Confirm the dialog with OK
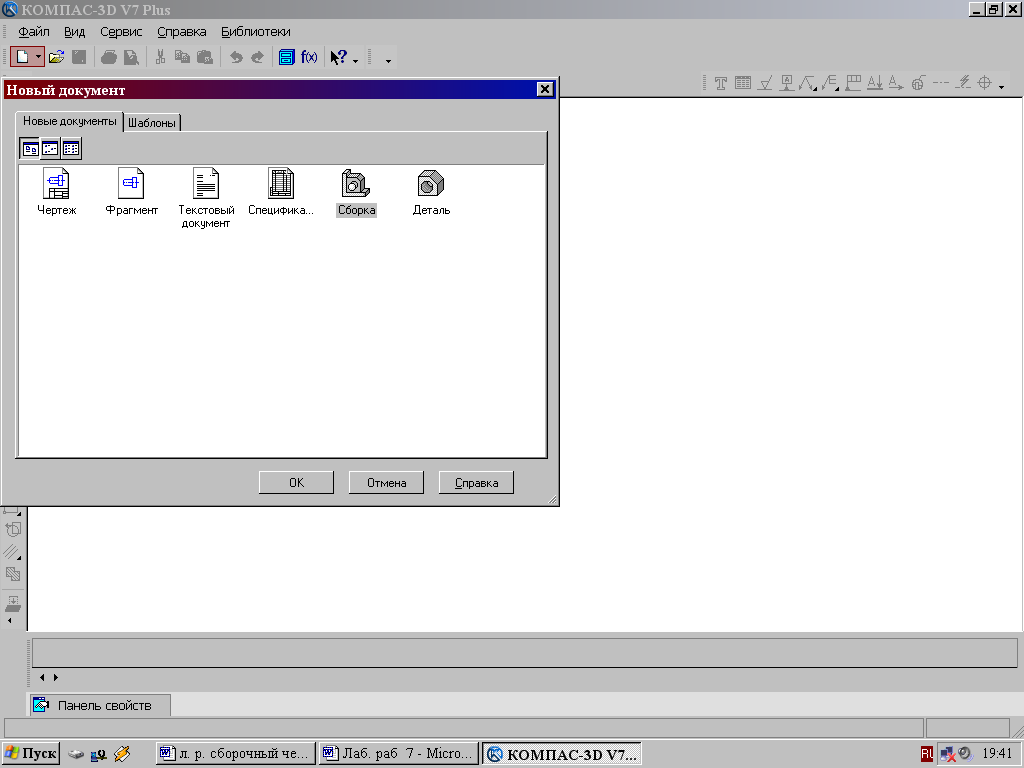This screenshot has width=1024, height=768. pos(296,483)
